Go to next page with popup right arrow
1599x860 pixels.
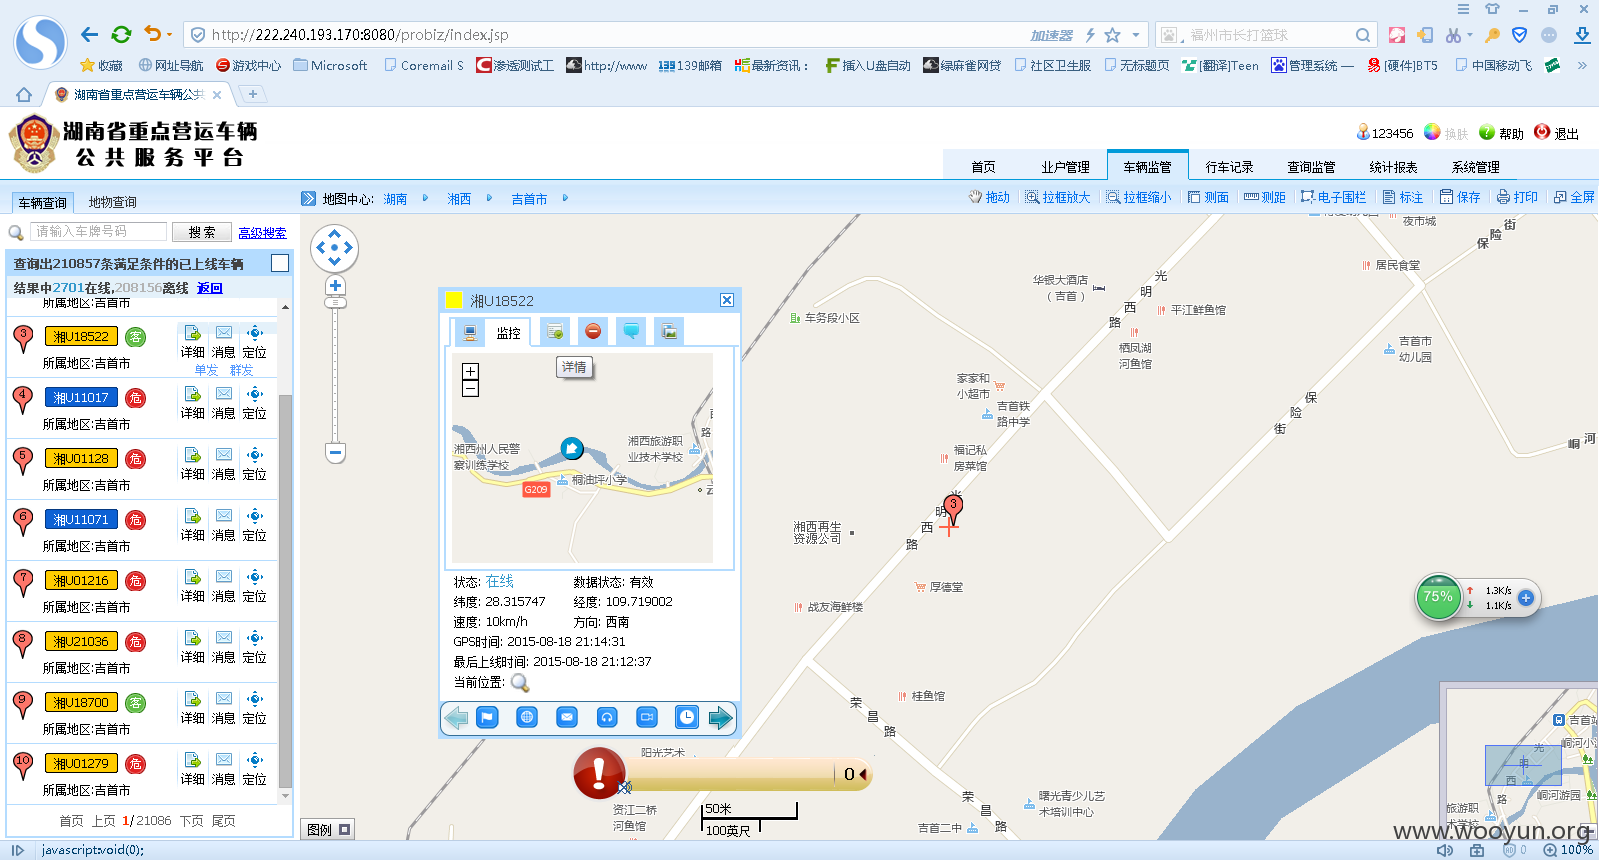tap(720, 717)
